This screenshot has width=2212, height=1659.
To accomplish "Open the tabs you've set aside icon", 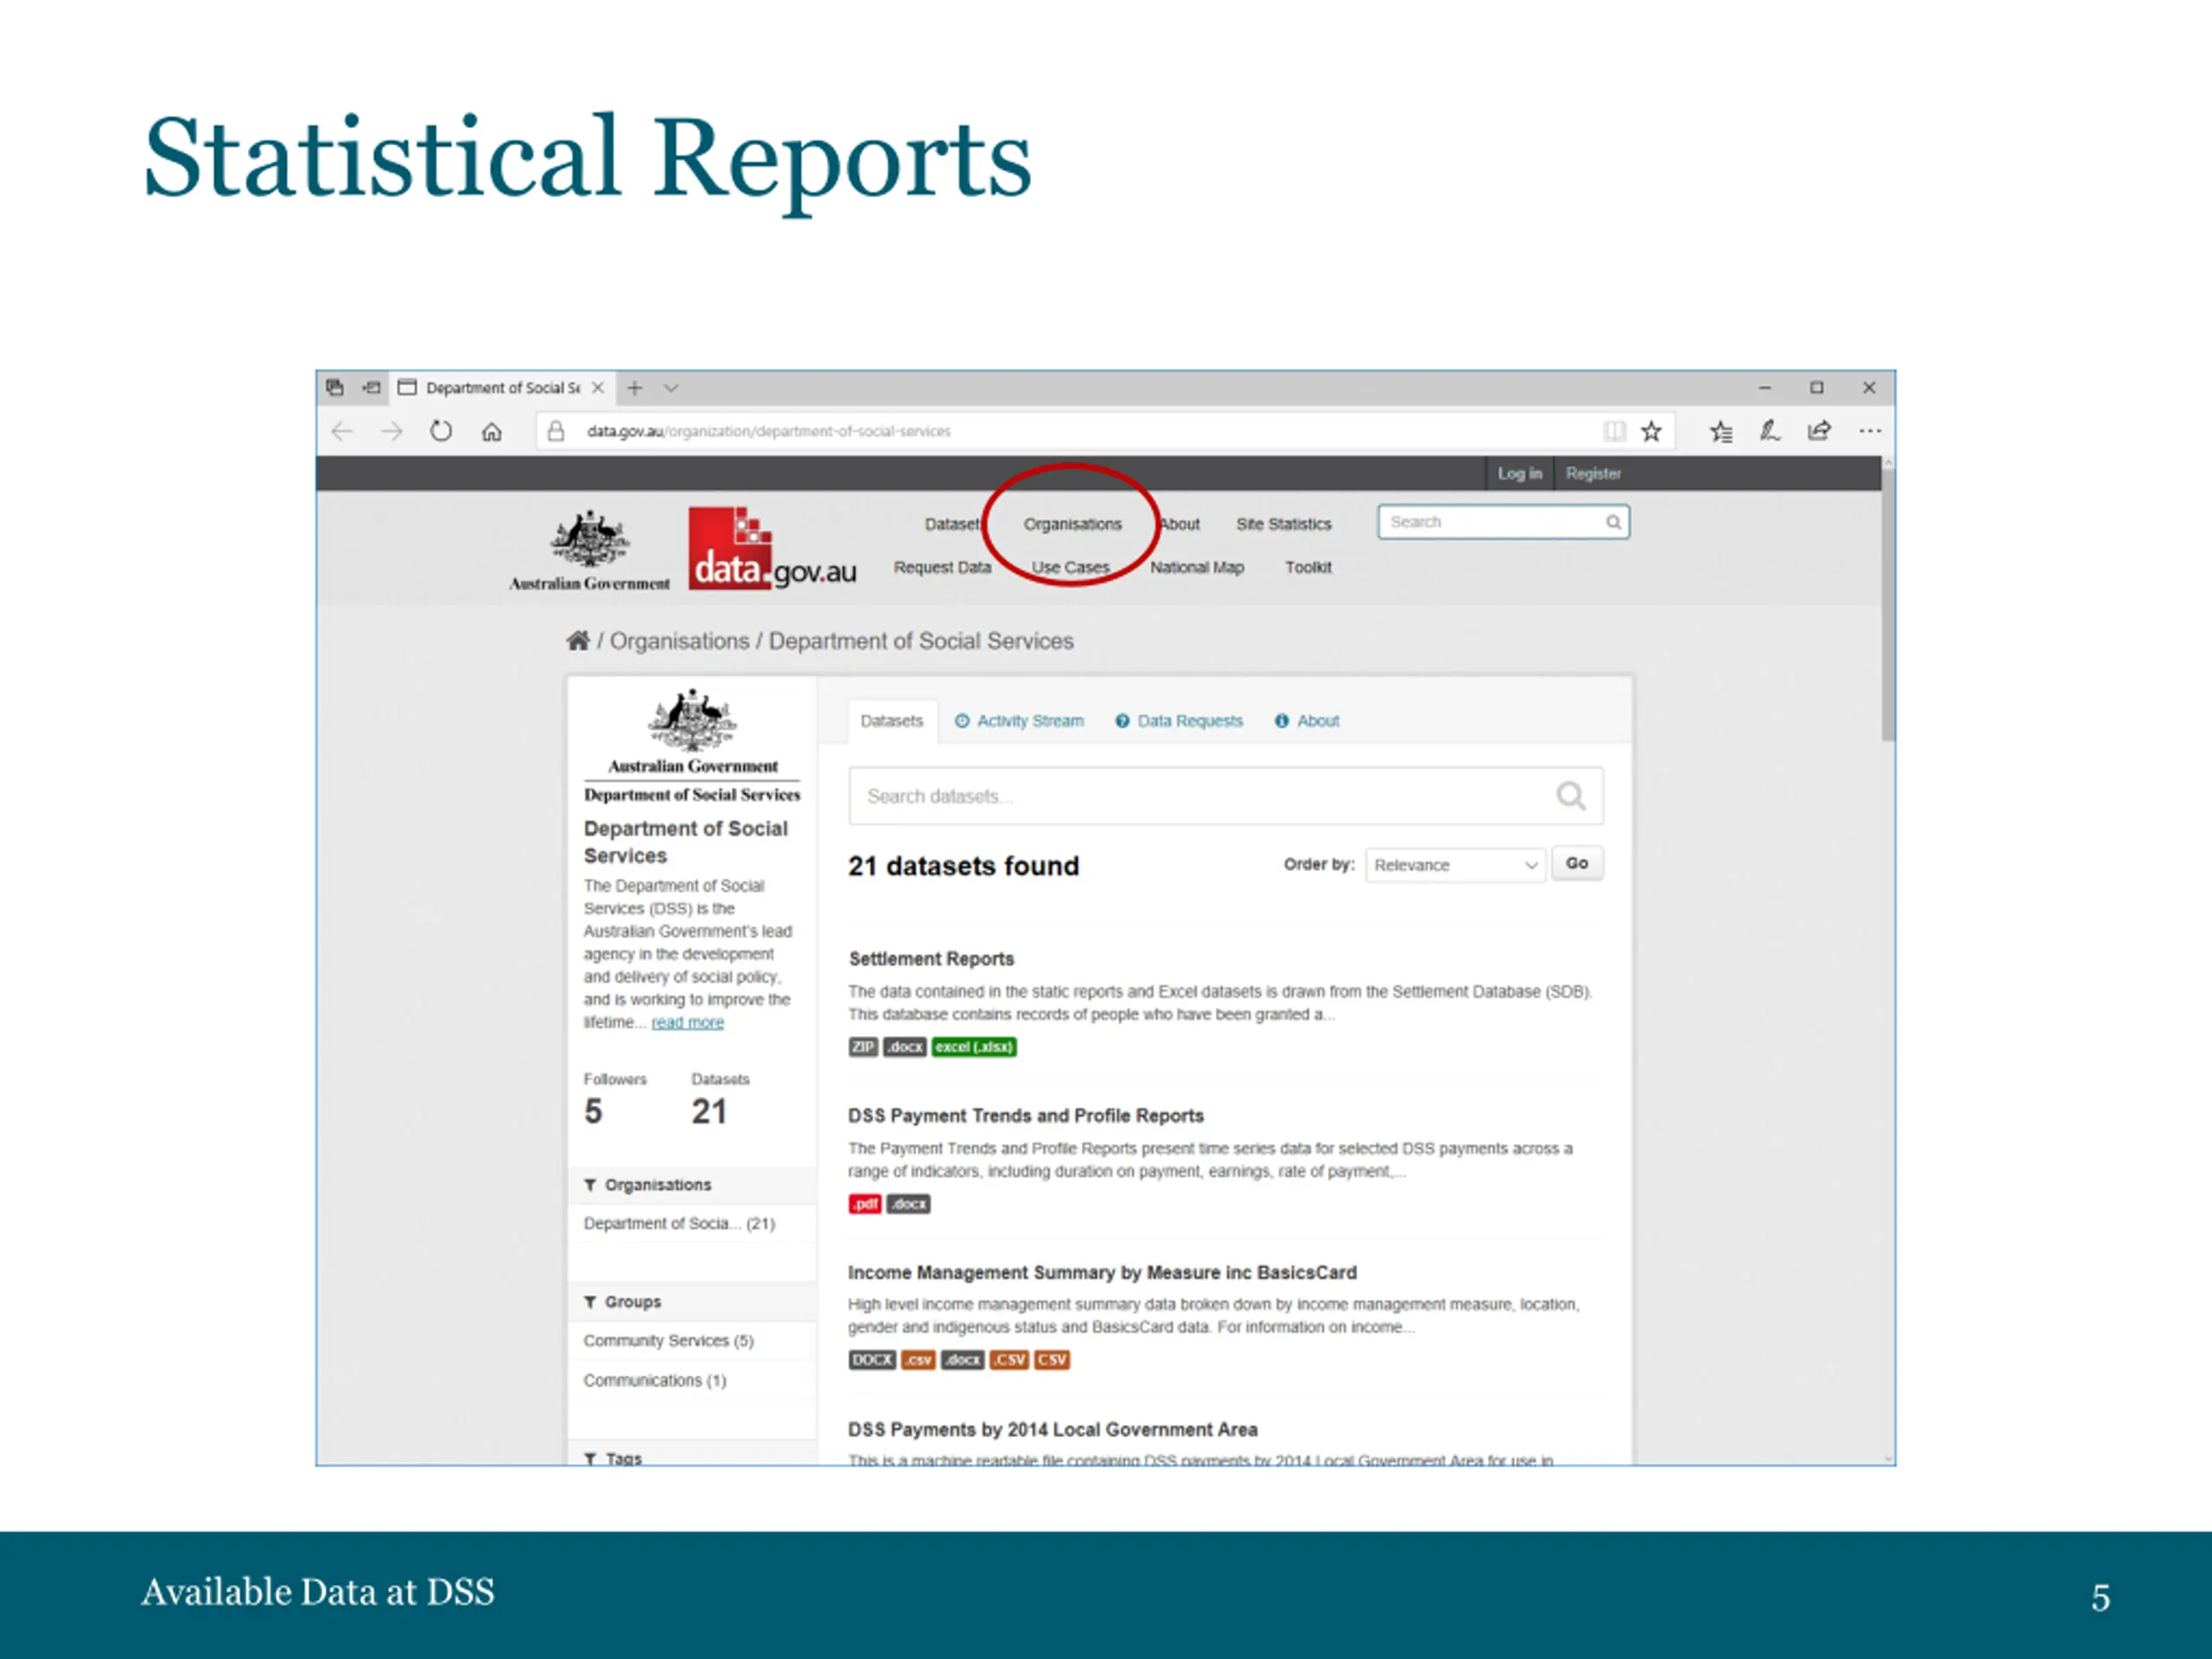I will (x=335, y=388).
